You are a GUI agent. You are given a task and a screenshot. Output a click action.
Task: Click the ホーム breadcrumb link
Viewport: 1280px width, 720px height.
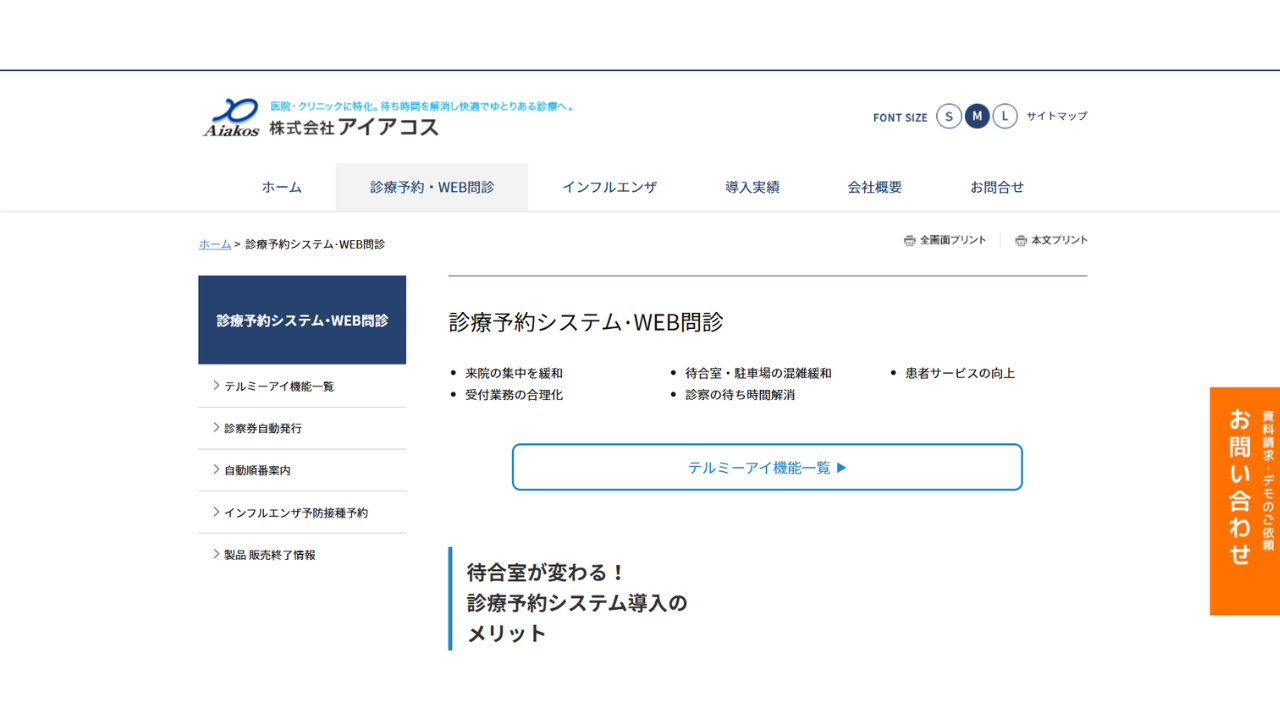(215, 244)
